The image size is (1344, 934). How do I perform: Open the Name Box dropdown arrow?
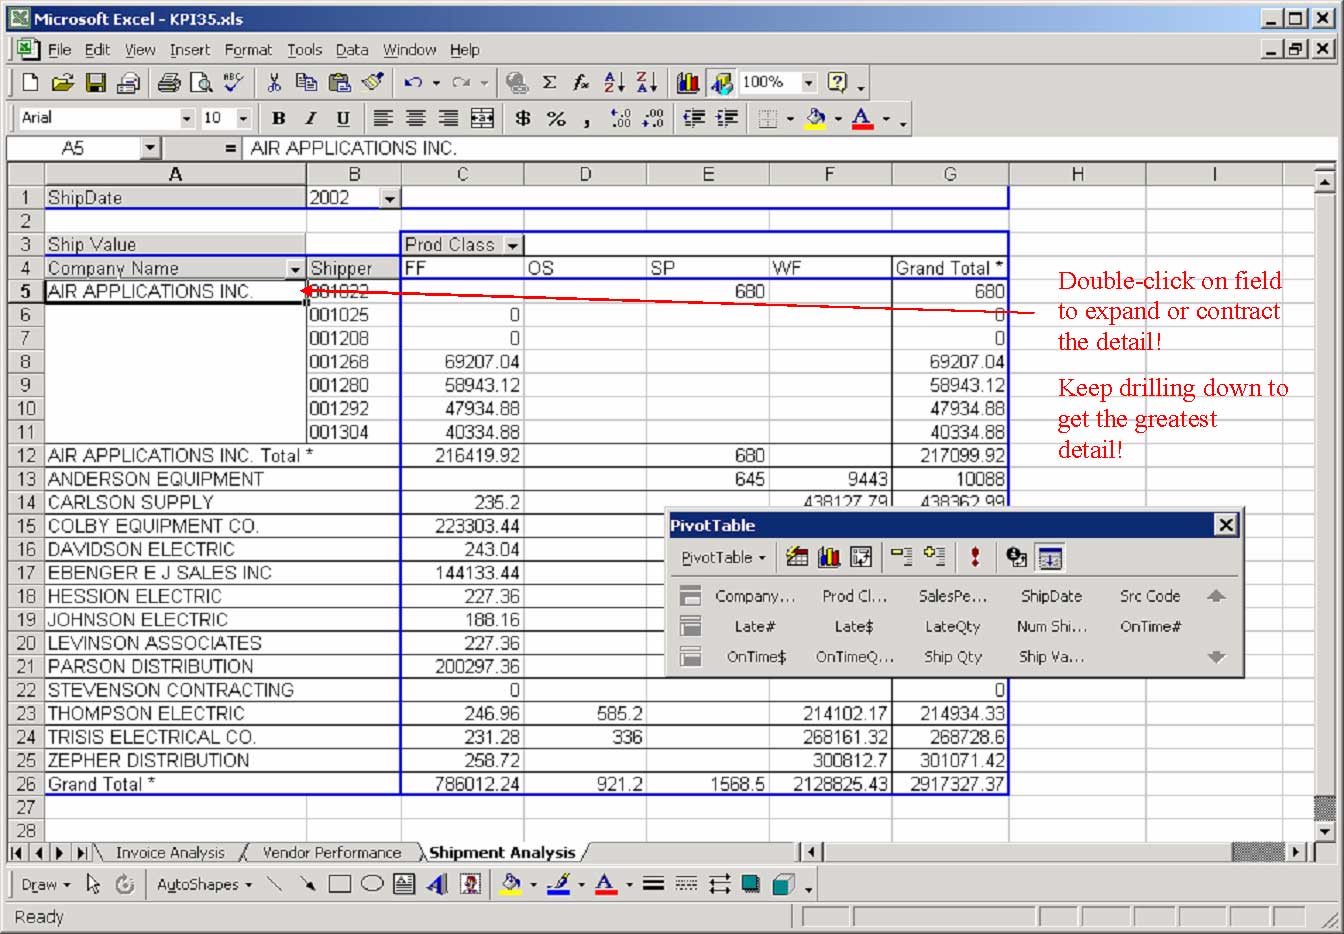coord(150,149)
